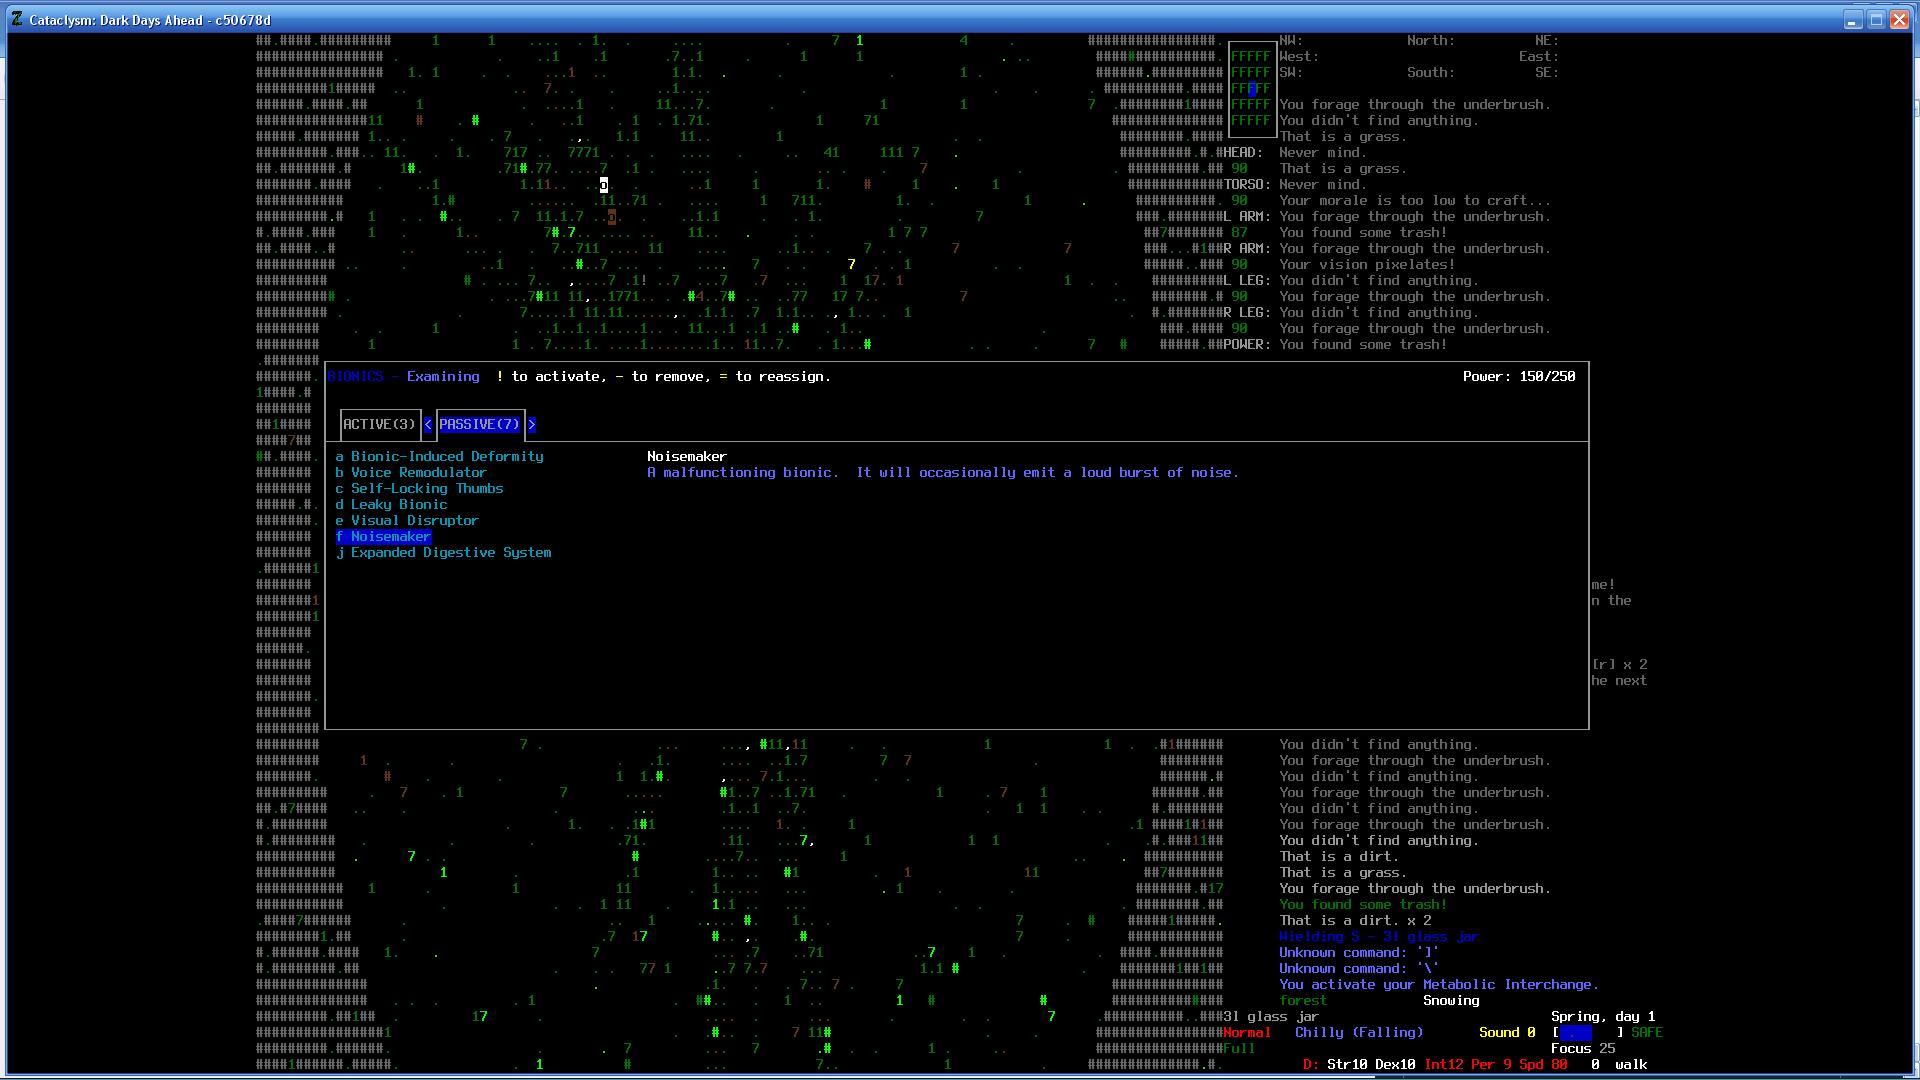Maximize the Cataclysm game window

tap(1876, 20)
